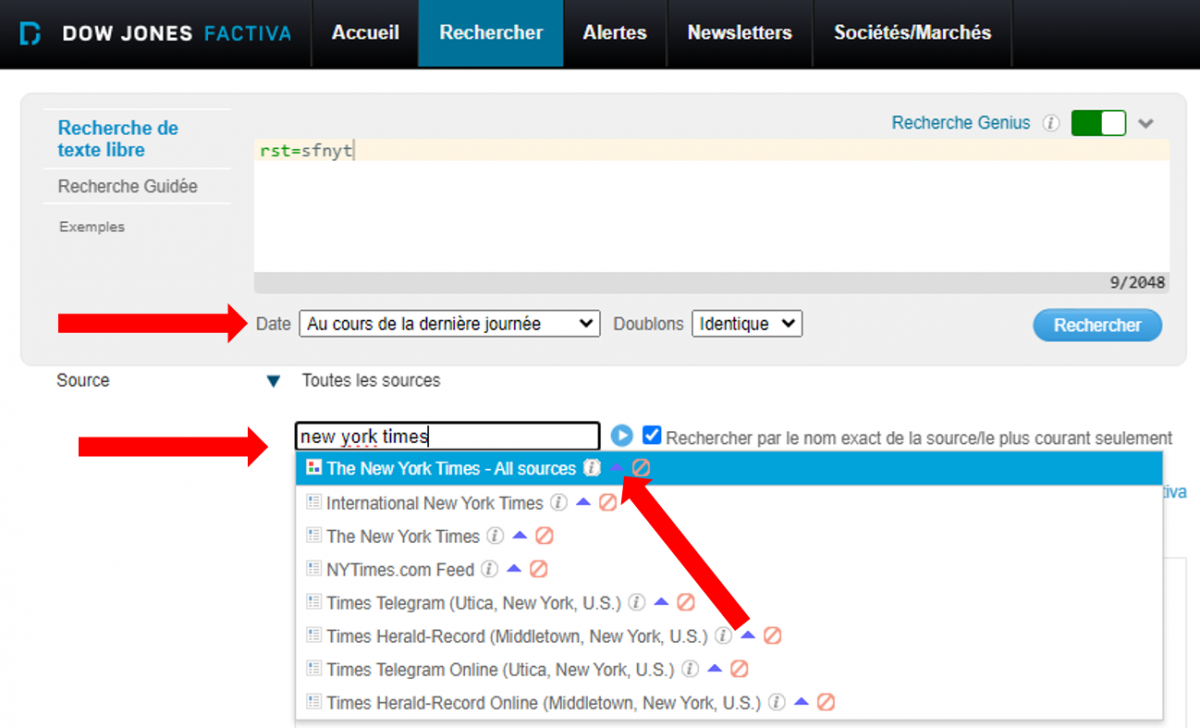The height and width of the screenshot is (728, 1200).
Task: Show info for Times Herald-Record Online (Middletown)
Action: [x=777, y=702]
